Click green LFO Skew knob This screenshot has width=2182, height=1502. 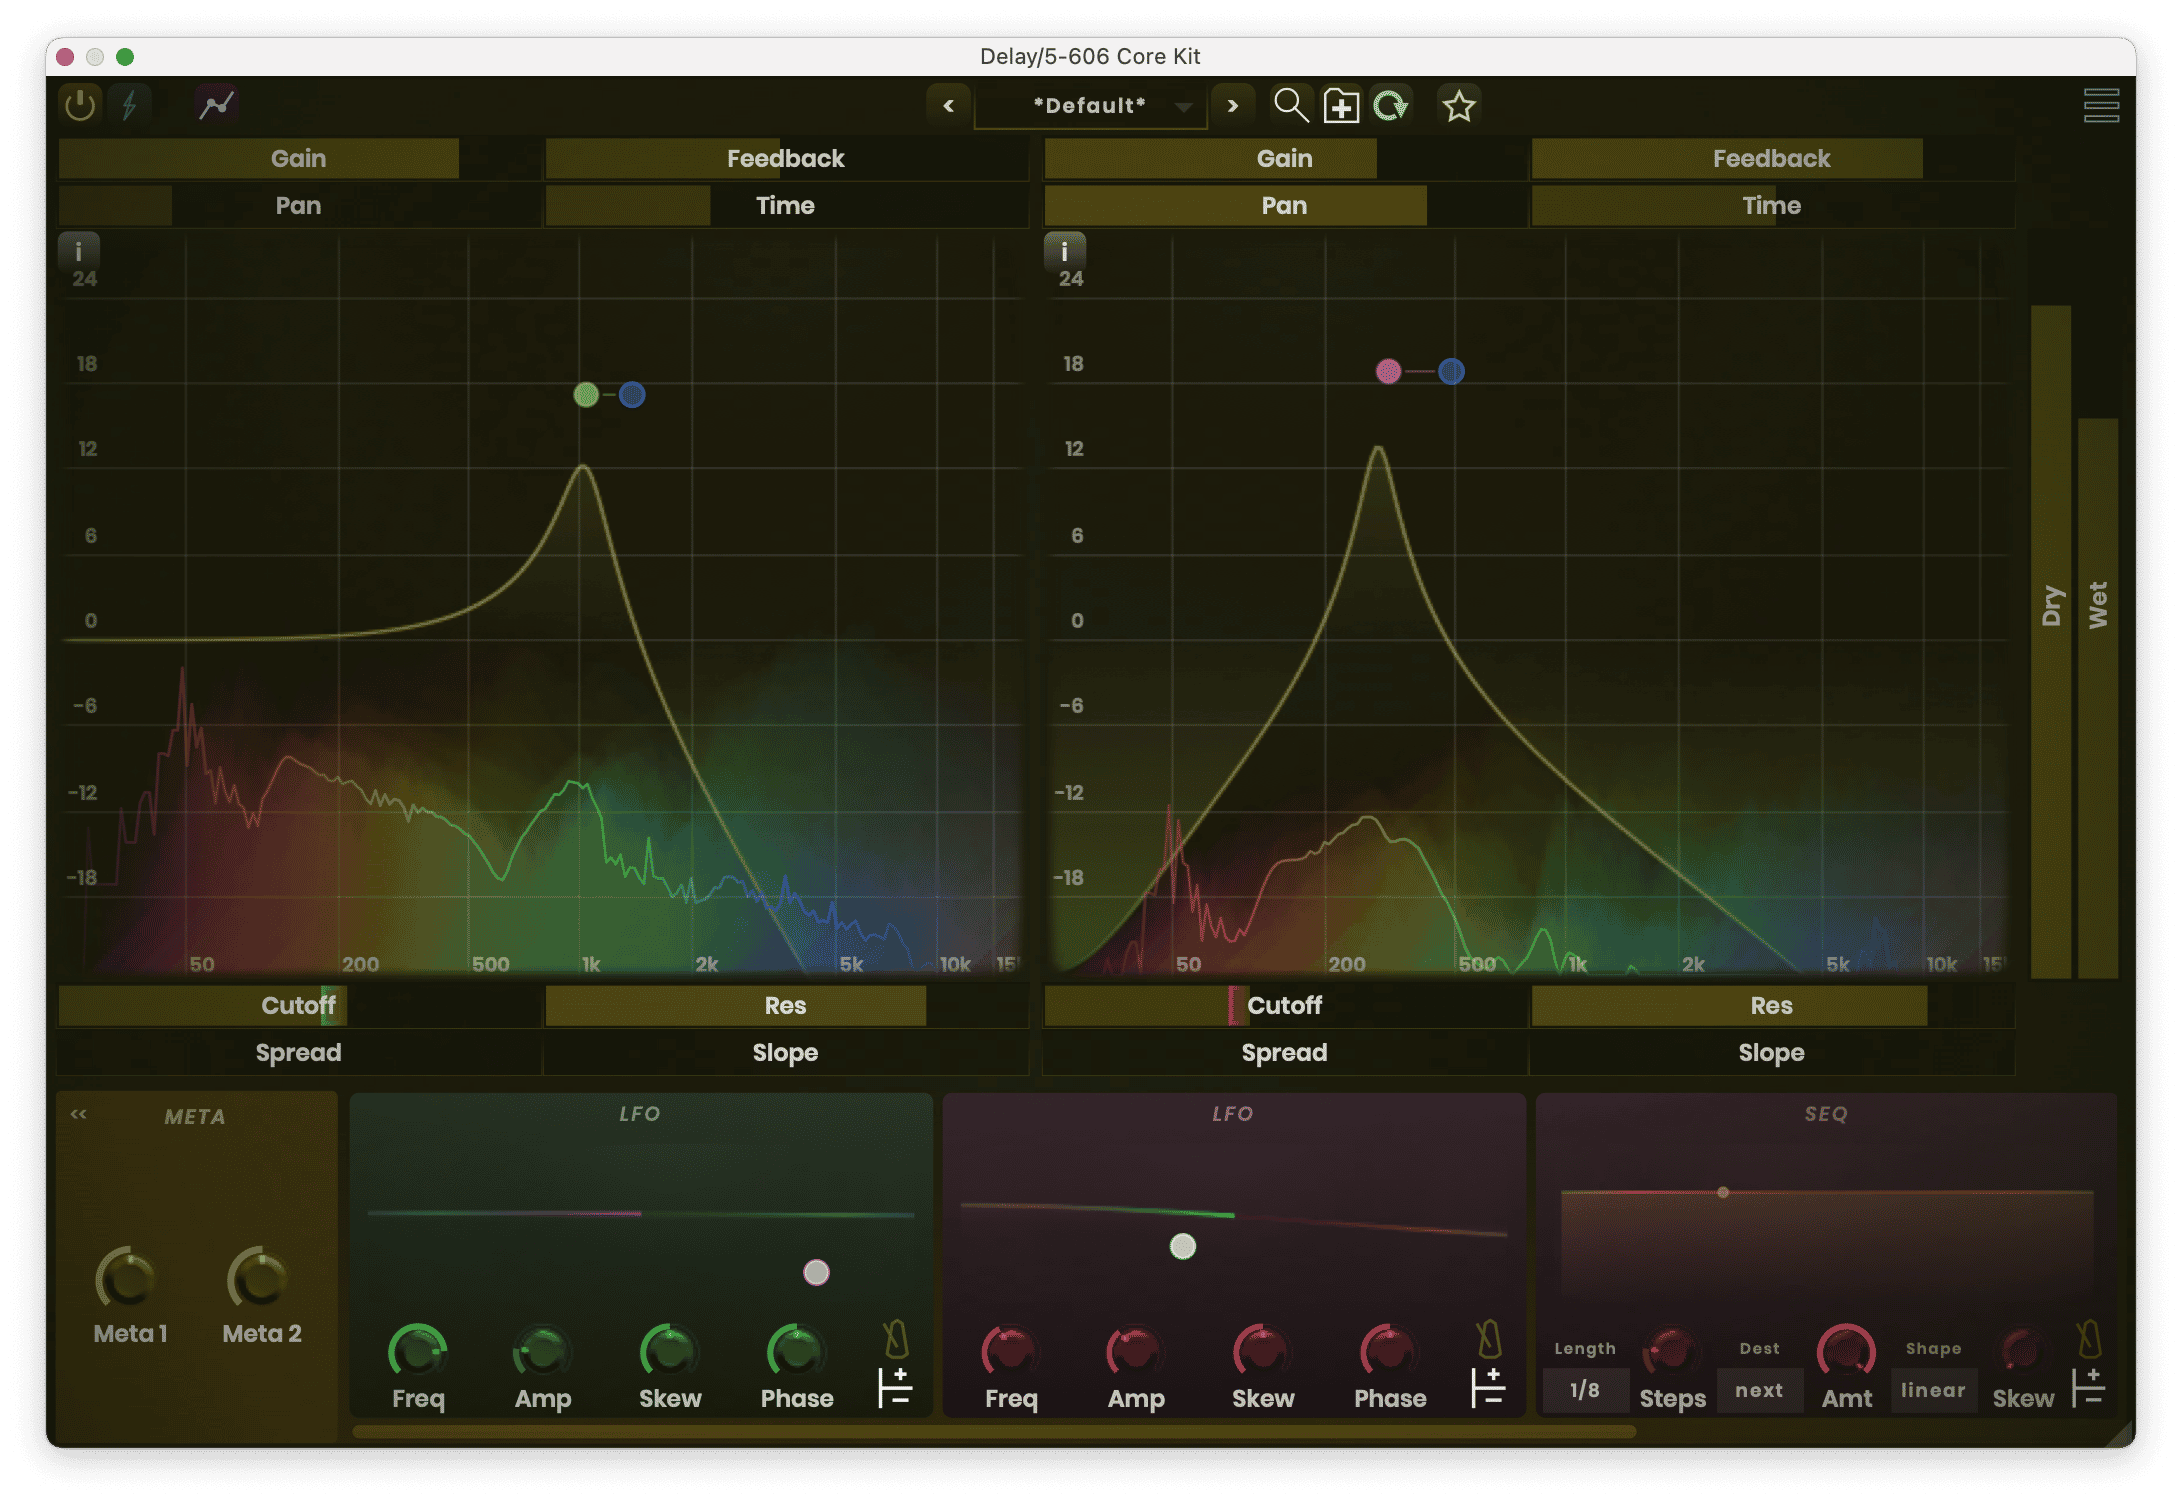coord(669,1352)
